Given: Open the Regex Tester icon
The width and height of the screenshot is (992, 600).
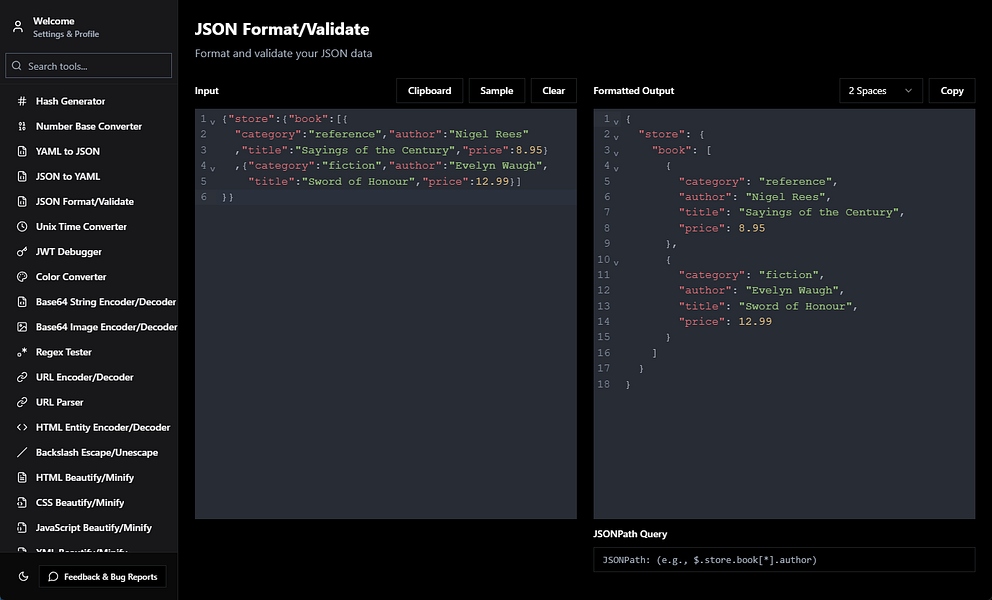Looking at the screenshot, I should (x=22, y=352).
